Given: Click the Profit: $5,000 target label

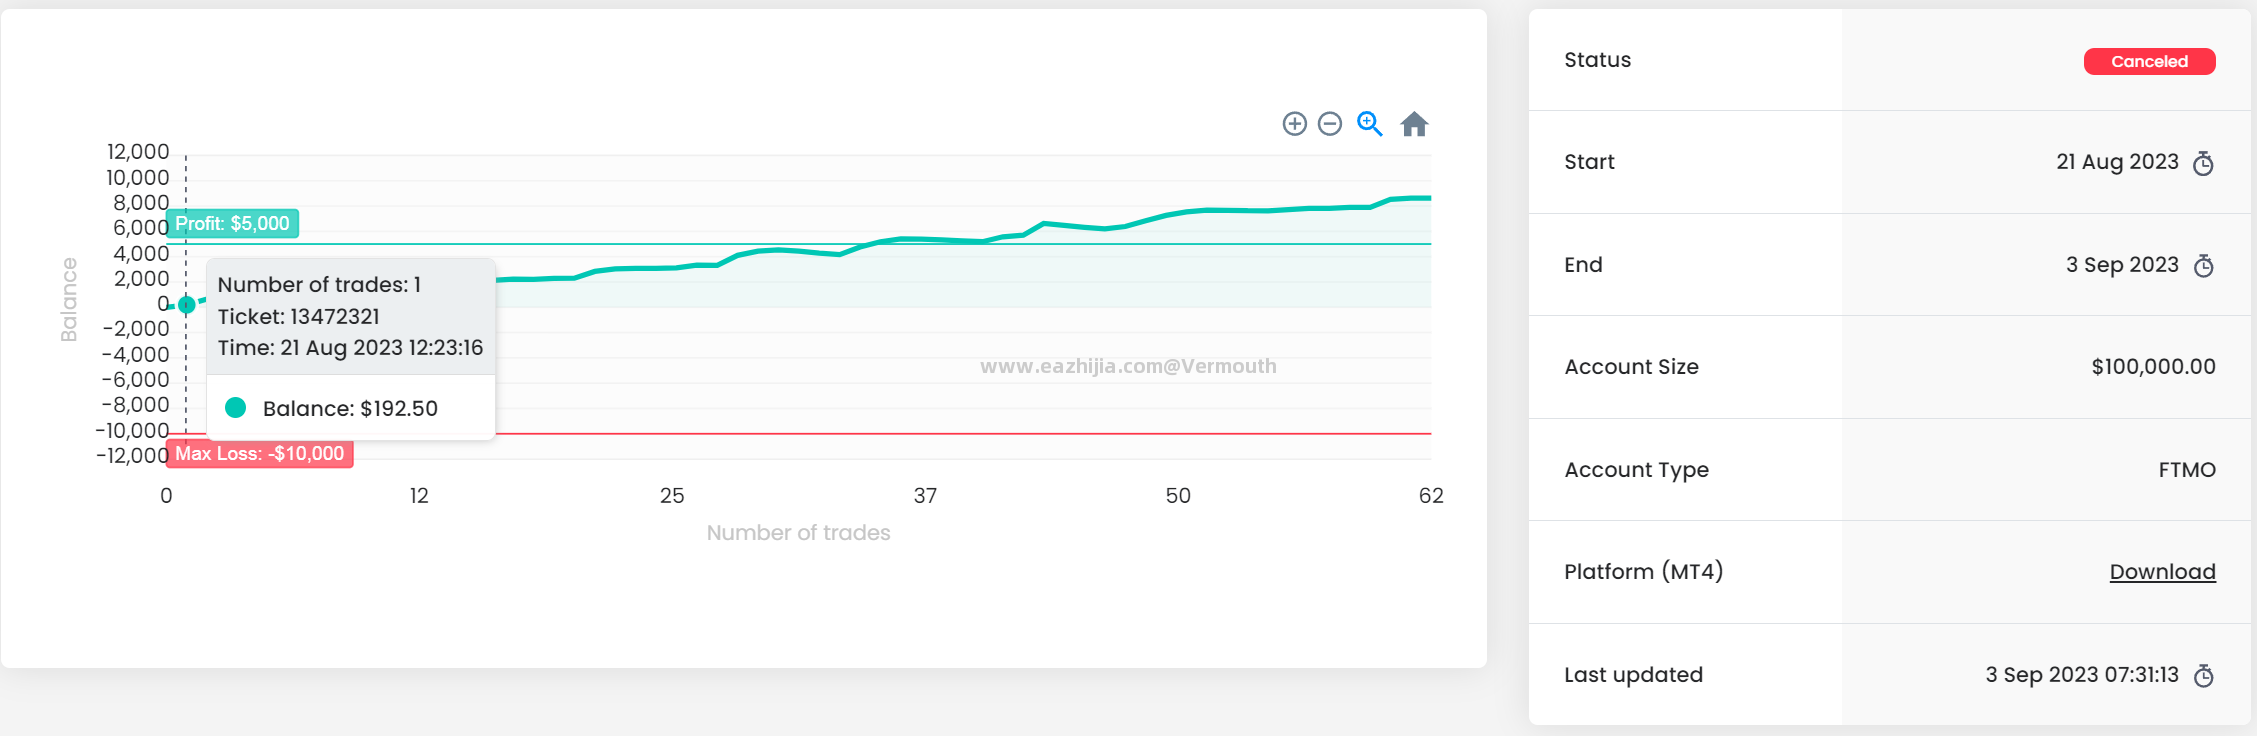Looking at the screenshot, I should pos(232,224).
